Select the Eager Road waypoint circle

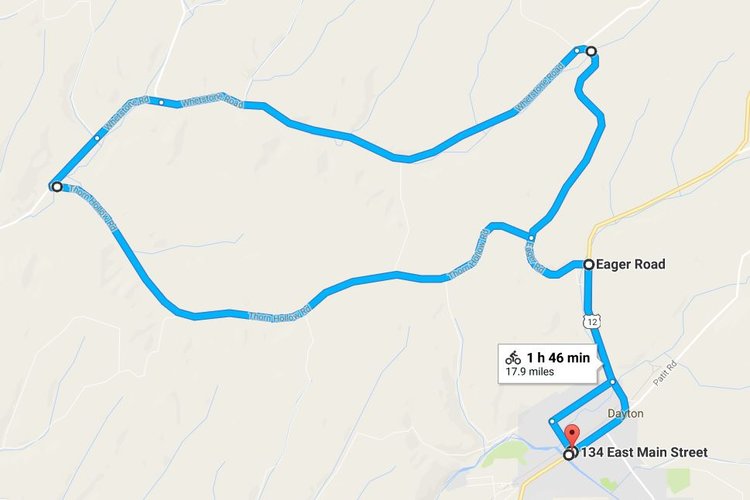tap(589, 264)
